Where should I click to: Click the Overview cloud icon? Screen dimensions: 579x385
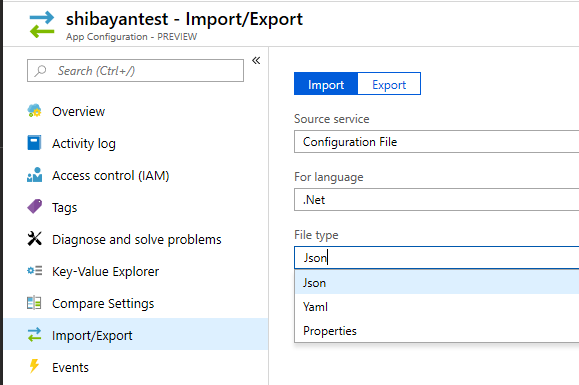point(34,111)
